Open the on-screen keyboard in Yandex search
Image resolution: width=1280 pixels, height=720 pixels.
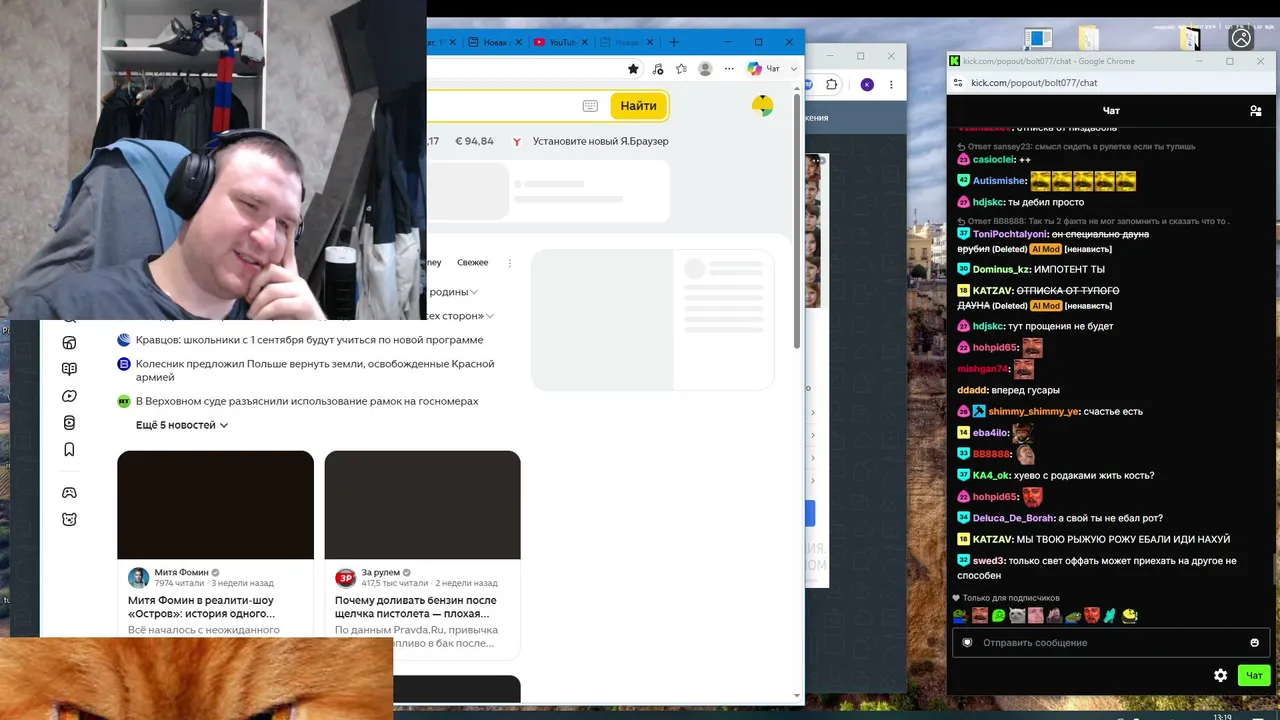pos(590,106)
